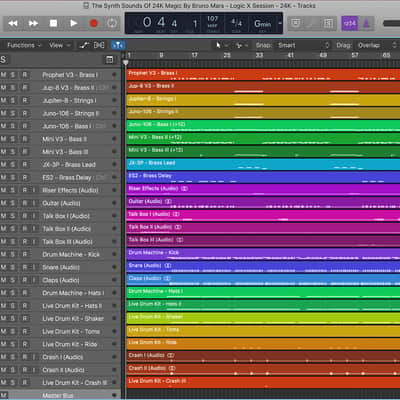
Task: Click the global Solo S button above tracks
Action: tap(3, 60)
